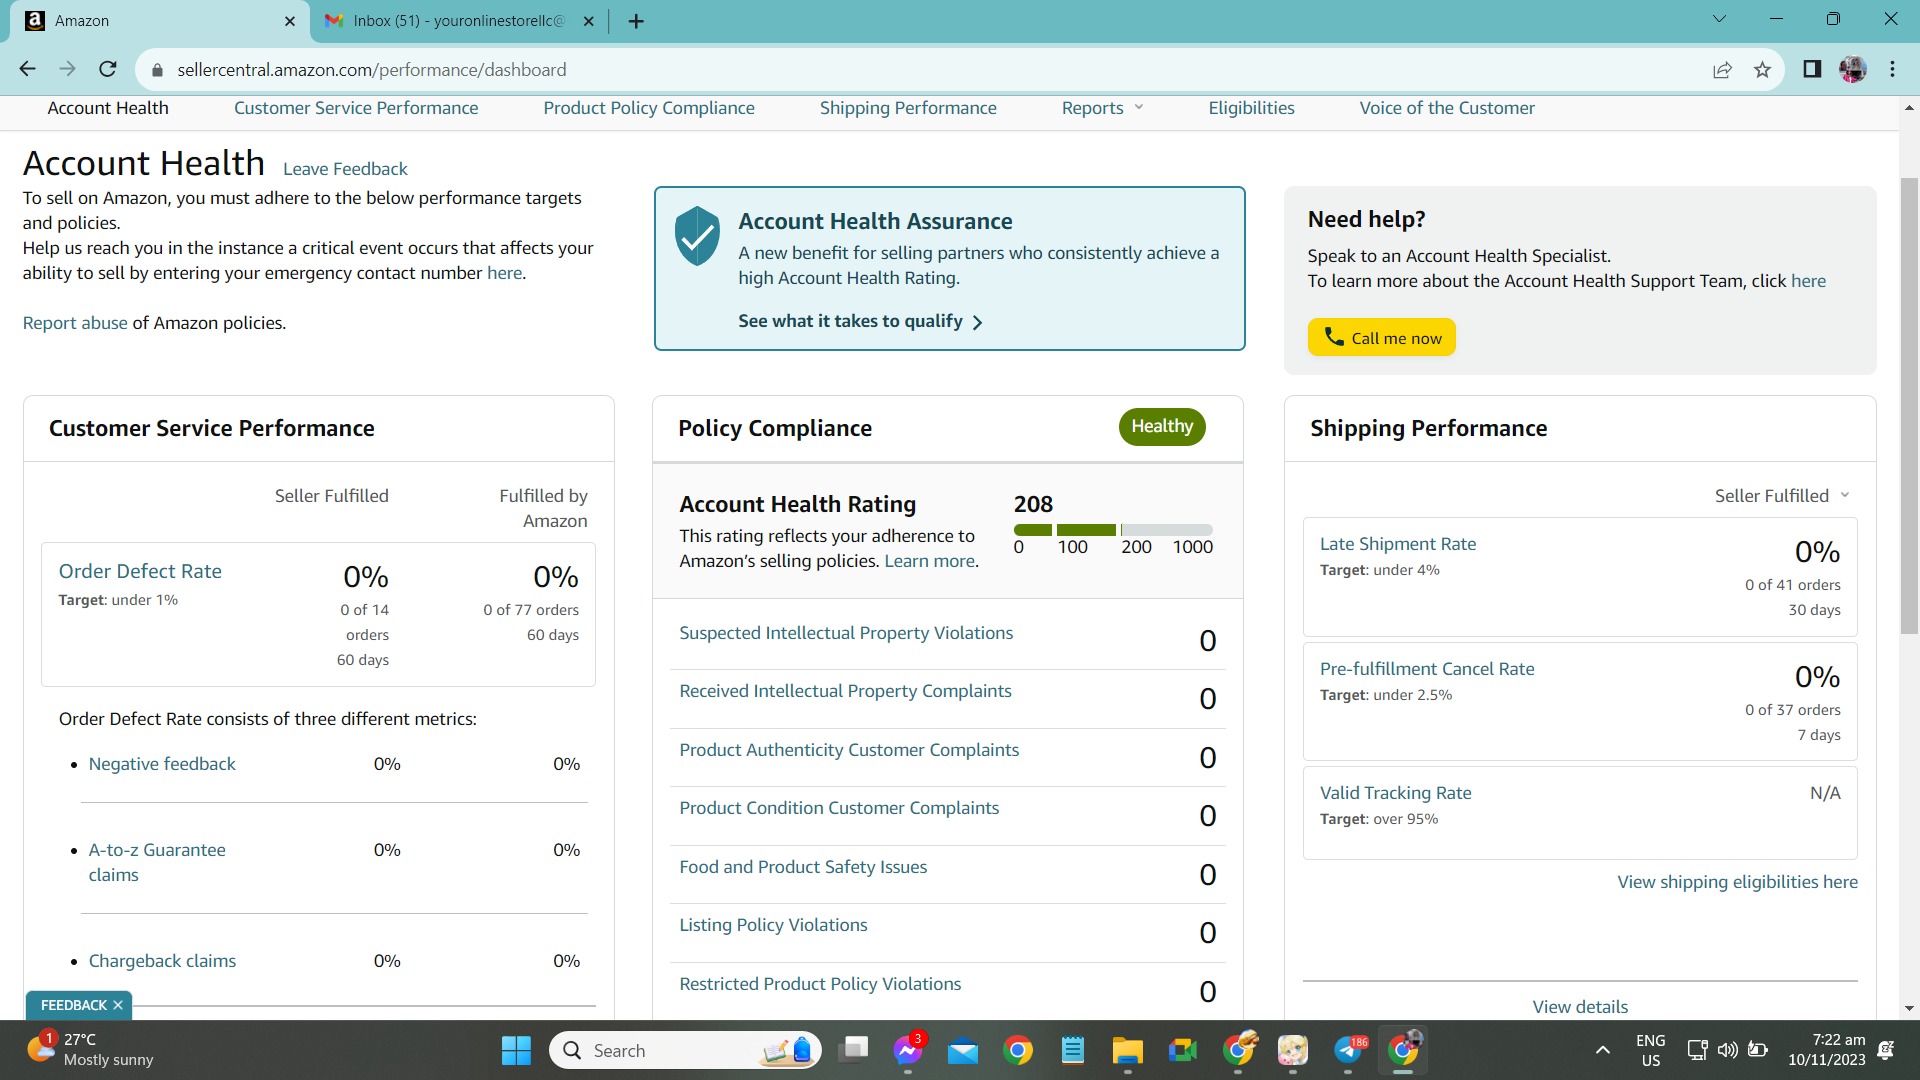The width and height of the screenshot is (1920, 1080).
Task: Open Notepad from the taskbar
Action: (x=1073, y=1050)
